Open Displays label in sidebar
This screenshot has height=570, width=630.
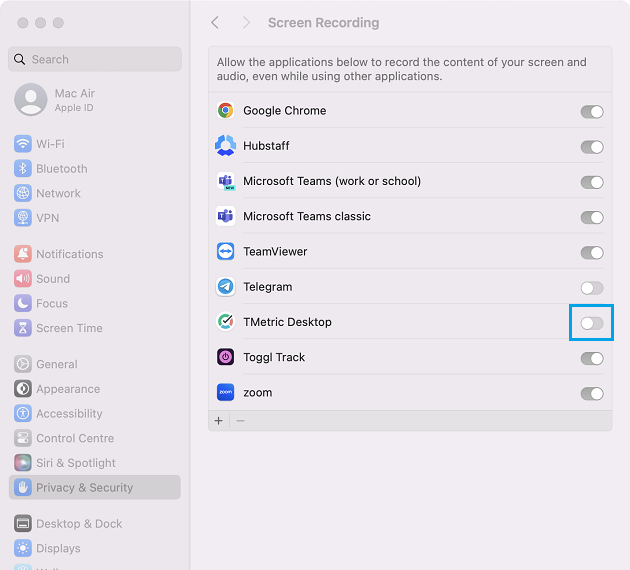click(58, 548)
